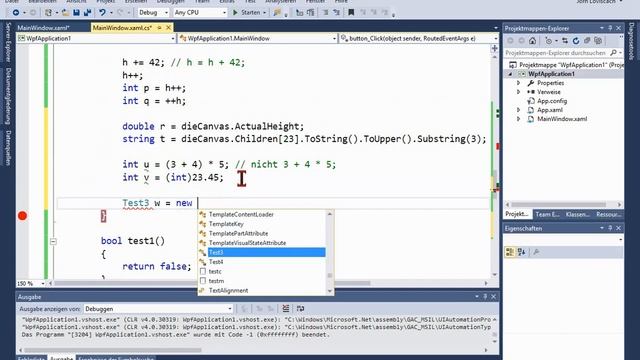Image resolution: width=640 pixels, height=360 pixels.
Task: Switch to the MainWindow.xaml* tab
Action: pos(43,28)
